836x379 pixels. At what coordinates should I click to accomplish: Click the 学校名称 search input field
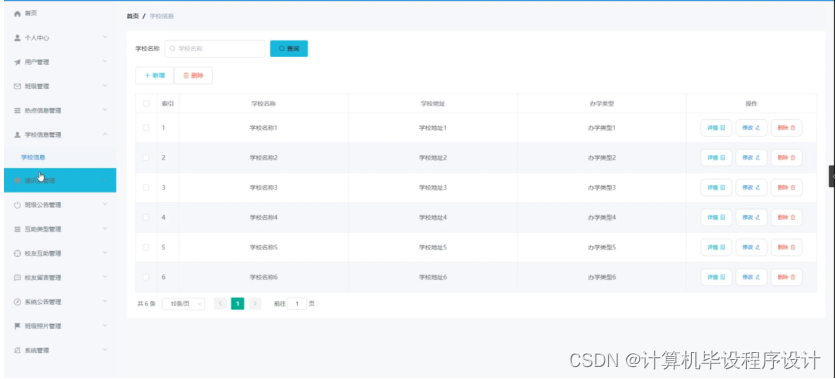tap(215, 49)
